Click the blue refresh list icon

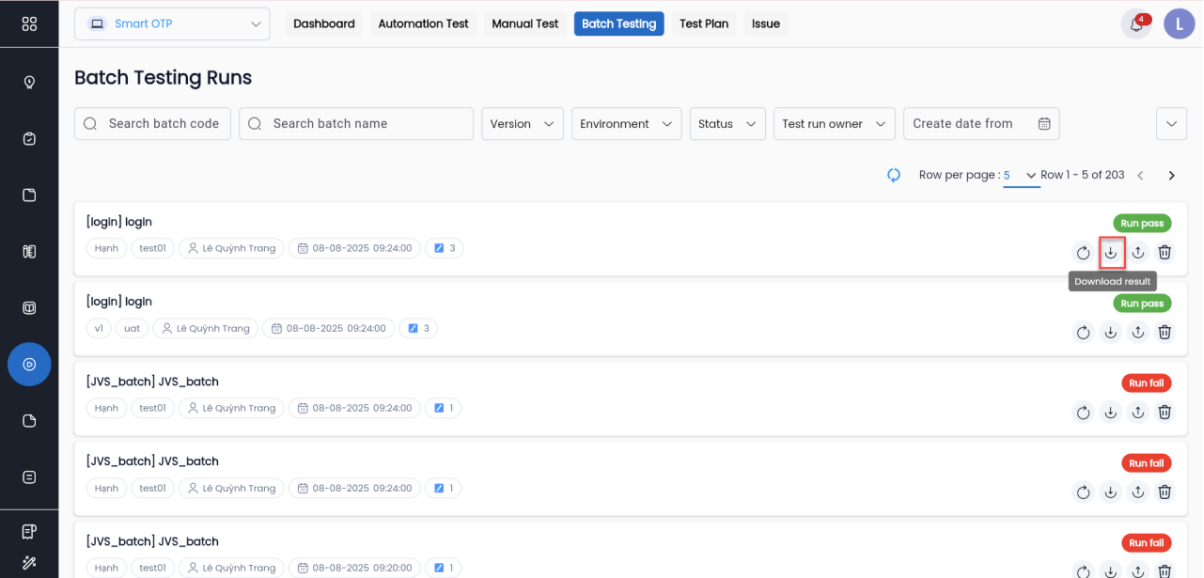(894, 175)
